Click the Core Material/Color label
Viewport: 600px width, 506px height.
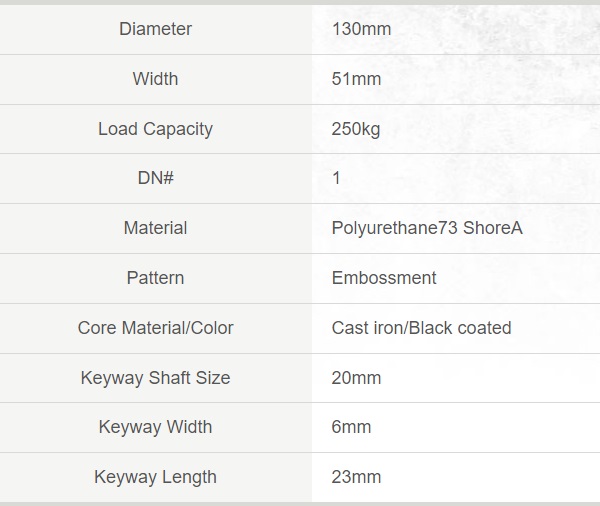click(x=155, y=328)
